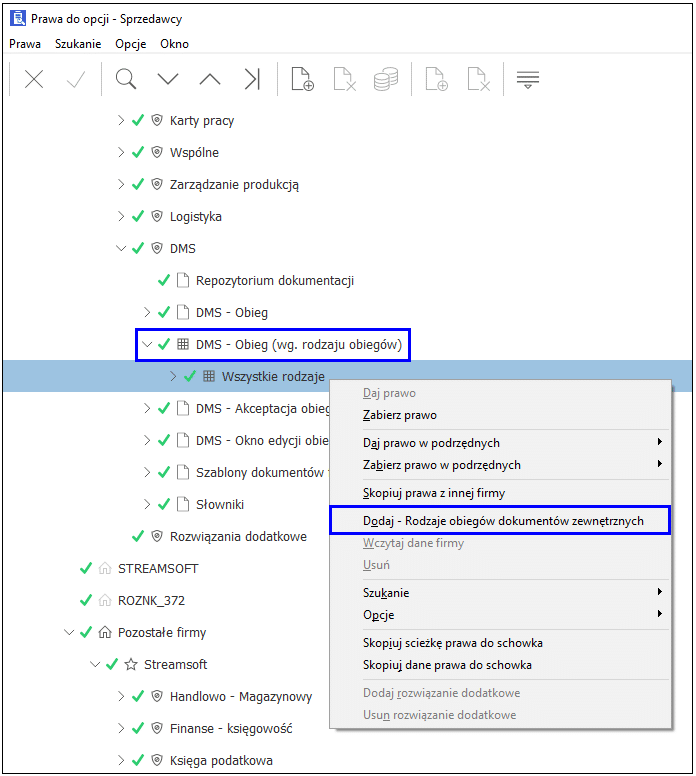Viewport: 696px width, 776px height.
Task: Collapse DMS - Obieg (wg. rodzaju obiegów) node
Action: coord(147,344)
